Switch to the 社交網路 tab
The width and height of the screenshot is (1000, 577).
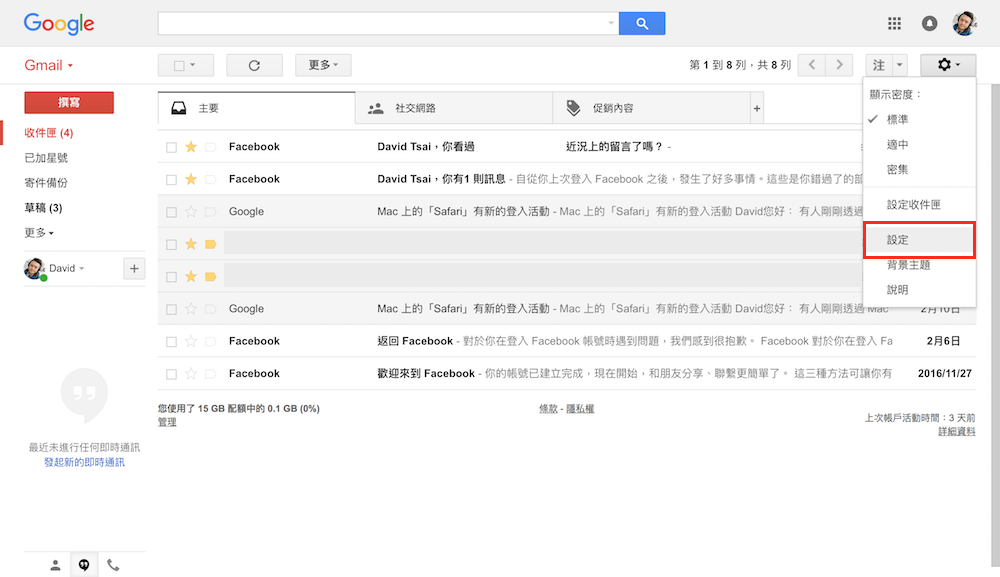(415, 108)
